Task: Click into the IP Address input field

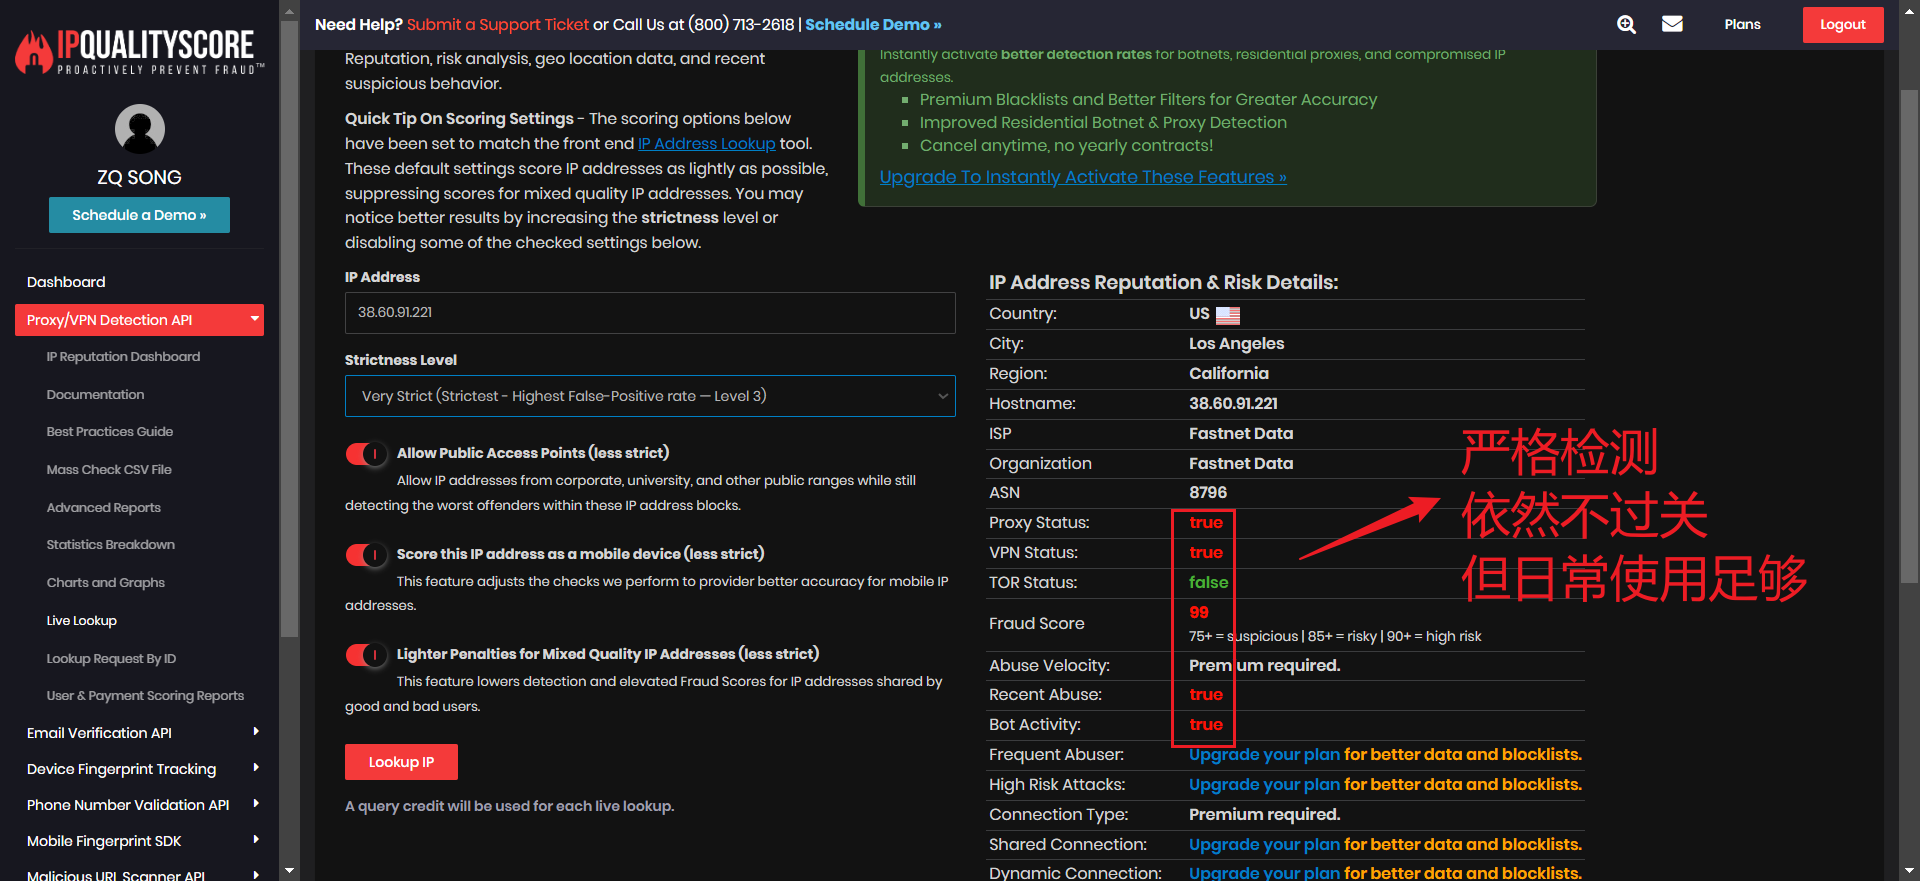Action: (650, 313)
